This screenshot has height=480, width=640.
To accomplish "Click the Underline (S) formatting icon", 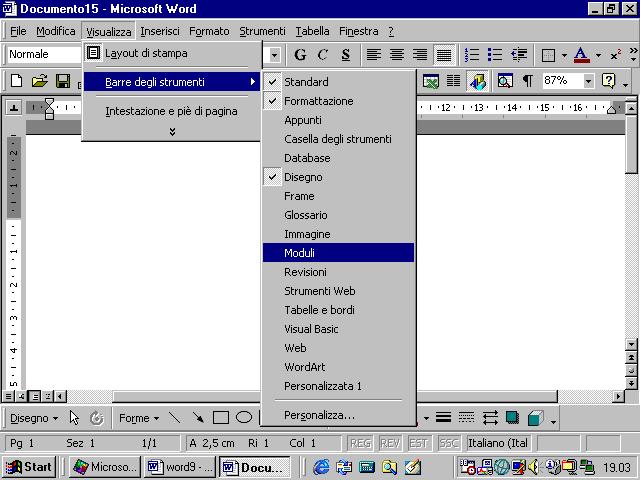I will 346,54.
